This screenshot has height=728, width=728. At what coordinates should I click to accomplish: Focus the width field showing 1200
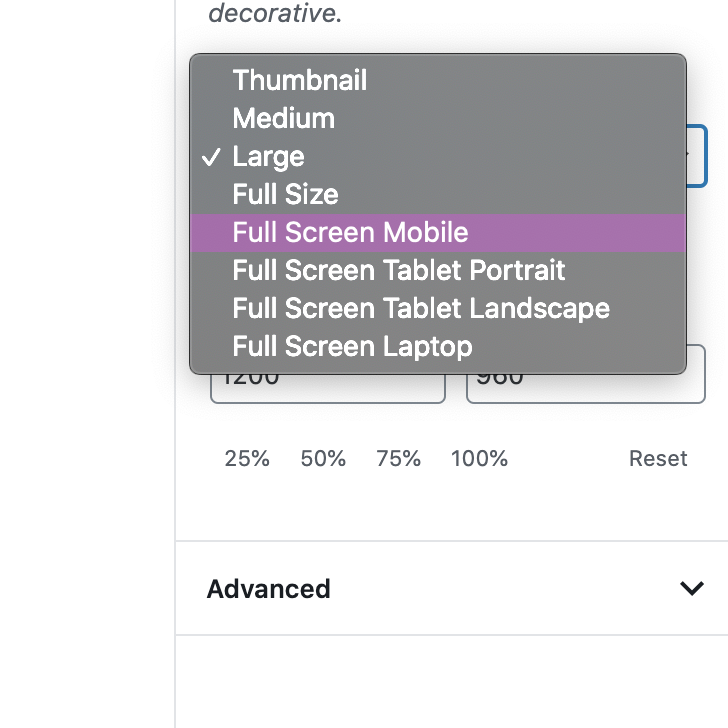(328, 388)
